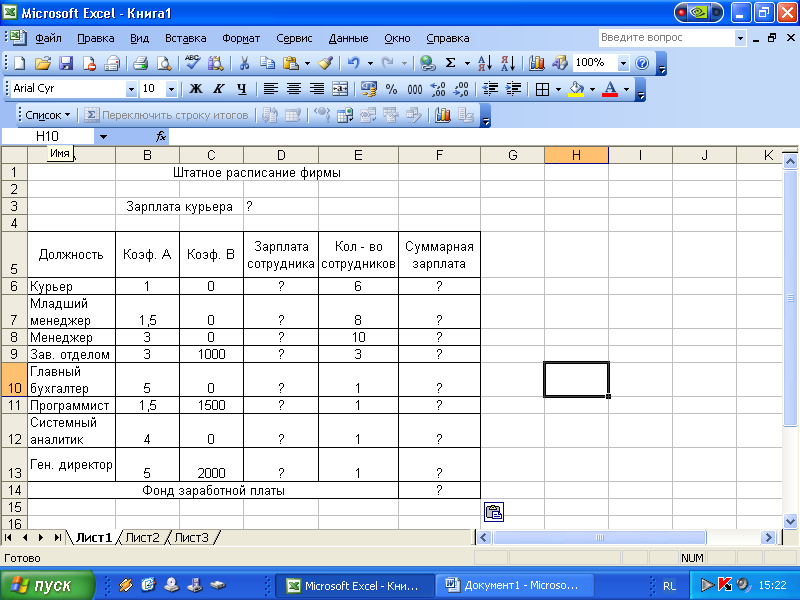800x600 pixels.
Task: Switch to Лист3 sheet tab
Action: coord(192,537)
